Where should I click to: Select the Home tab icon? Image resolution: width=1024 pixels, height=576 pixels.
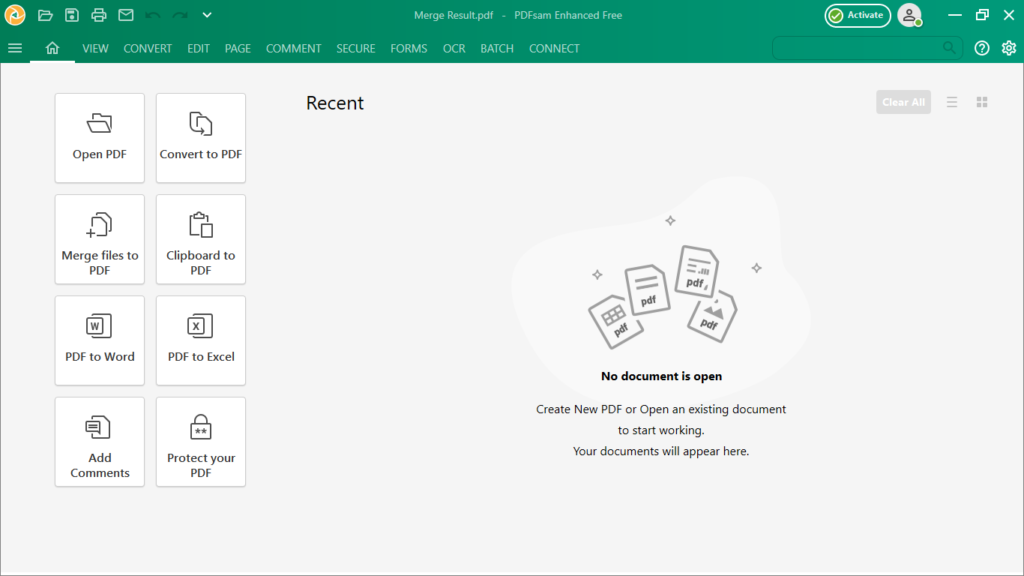[x=52, y=48]
